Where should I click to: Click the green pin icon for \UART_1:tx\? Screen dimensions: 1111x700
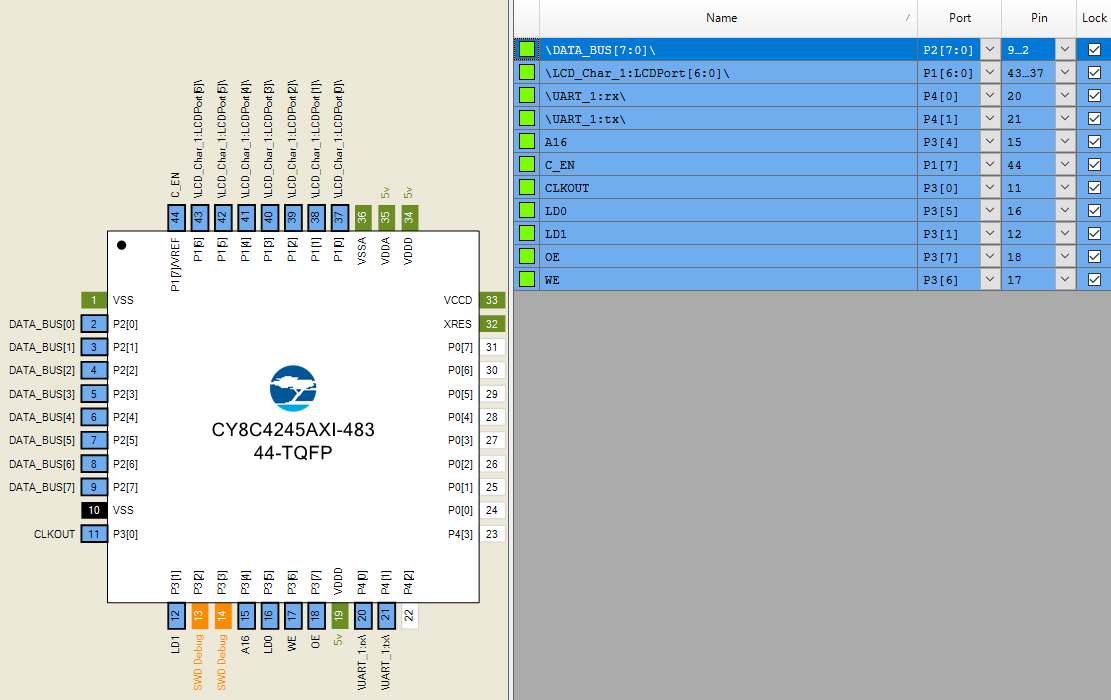point(526,118)
